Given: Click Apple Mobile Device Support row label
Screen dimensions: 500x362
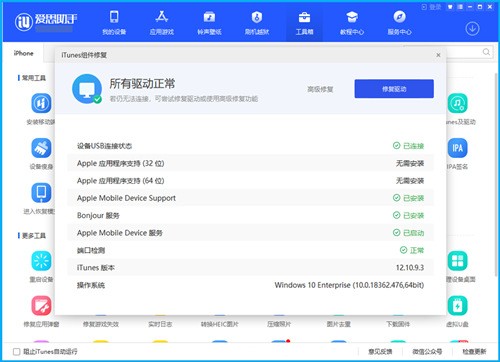Looking at the screenshot, I should [x=126, y=198].
